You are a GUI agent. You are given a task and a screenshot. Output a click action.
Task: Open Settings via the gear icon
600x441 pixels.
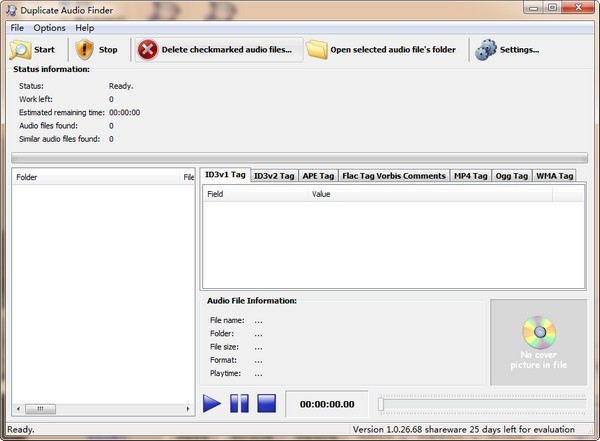(486, 49)
